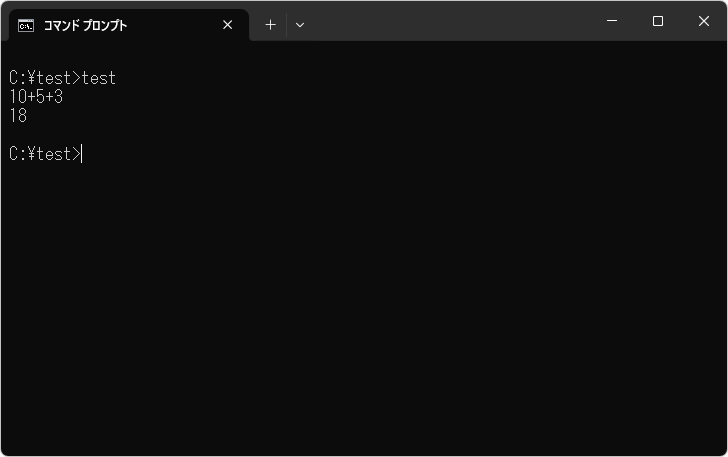Viewport: 728px width, 457px height.
Task: Open a new tab with the plus button
Action: point(270,25)
